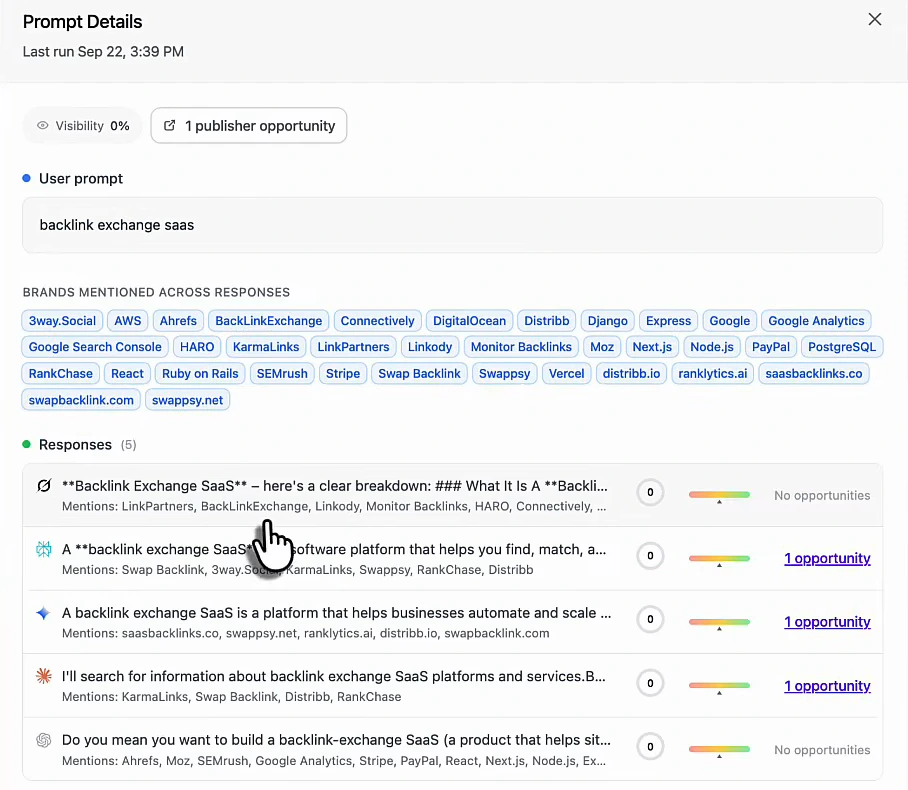
Task: Open the distribb.io brand tag
Action: pyautogui.click(x=631, y=374)
